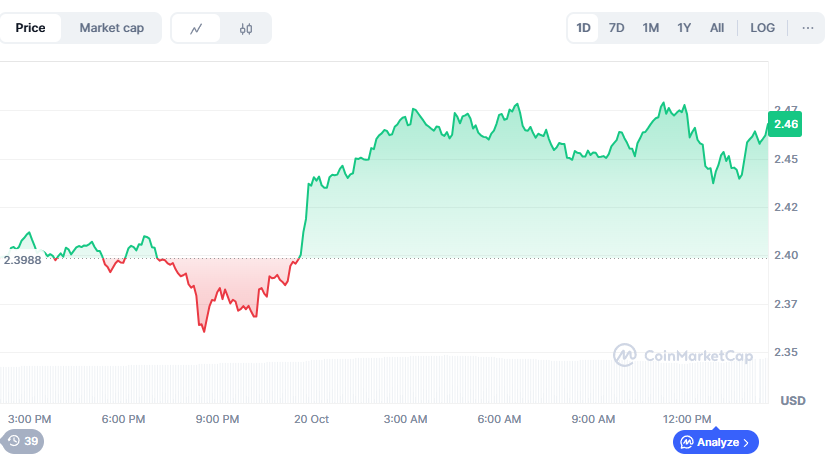The image size is (827, 458).
Task: Open the three-dot more options menu
Action: point(807,28)
